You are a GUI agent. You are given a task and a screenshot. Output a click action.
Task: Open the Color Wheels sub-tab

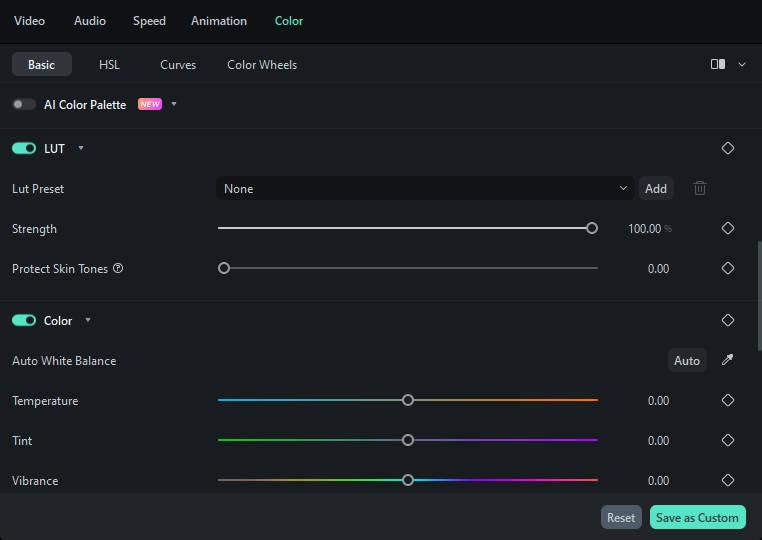tap(262, 65)
